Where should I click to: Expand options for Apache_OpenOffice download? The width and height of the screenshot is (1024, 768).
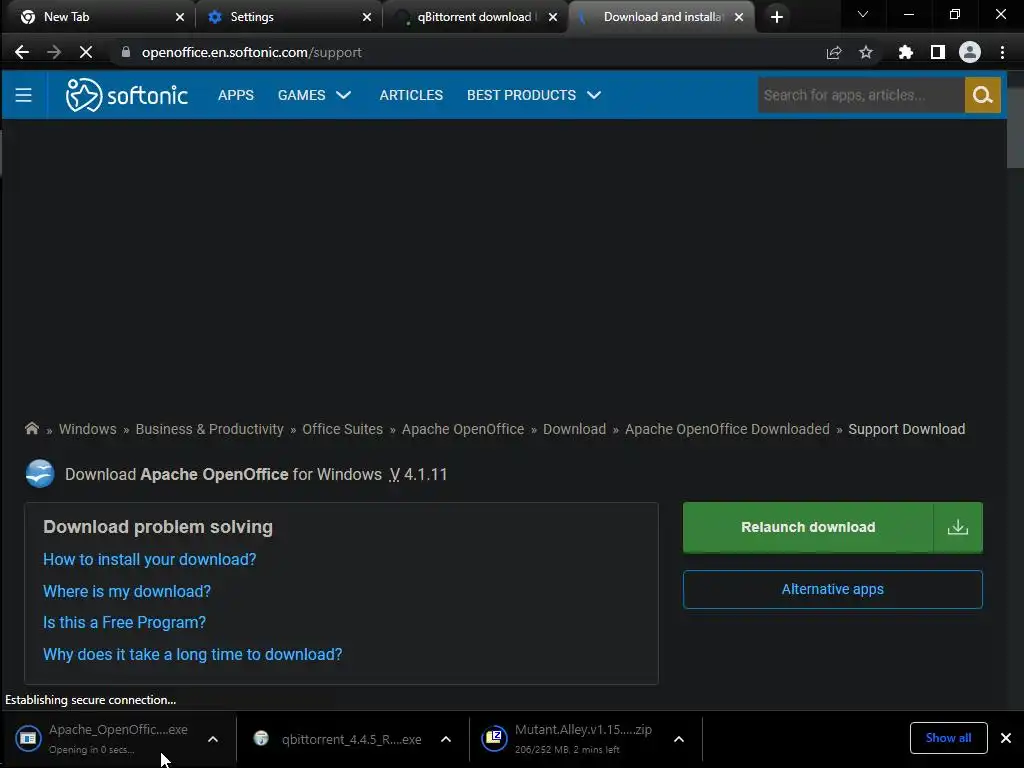213,739
